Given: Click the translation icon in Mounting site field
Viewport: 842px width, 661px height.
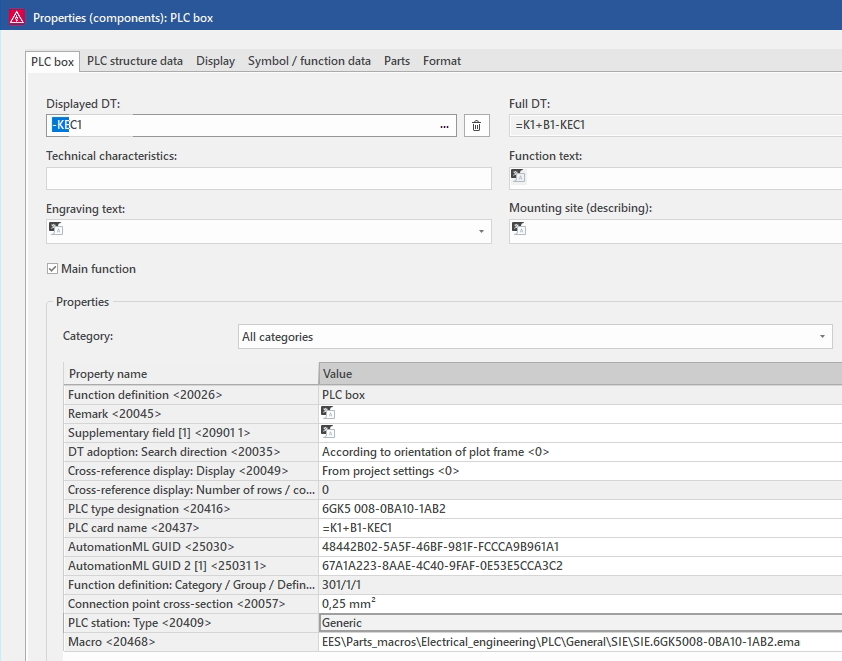Looking at the screenshot, I should tap(518, 229).
